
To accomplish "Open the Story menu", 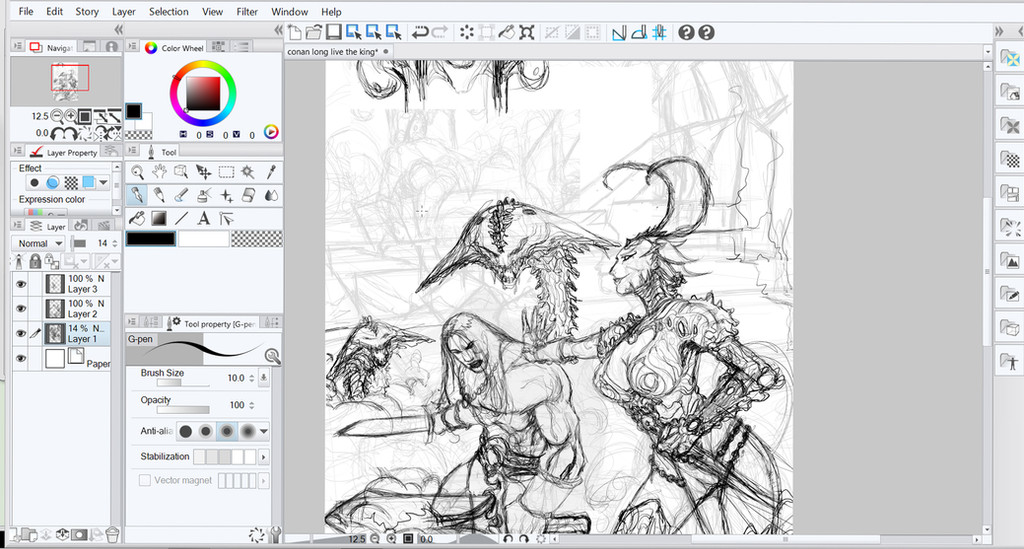I will 87,12.
